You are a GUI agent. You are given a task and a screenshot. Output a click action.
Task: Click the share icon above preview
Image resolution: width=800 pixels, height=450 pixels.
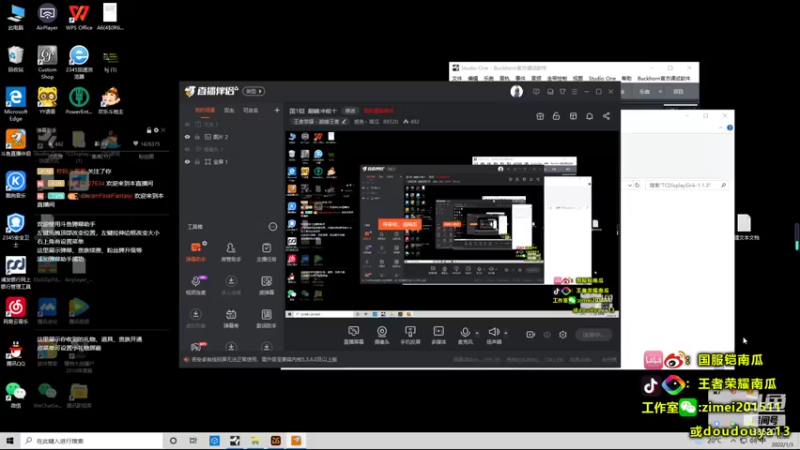click(x=606, y=116)
